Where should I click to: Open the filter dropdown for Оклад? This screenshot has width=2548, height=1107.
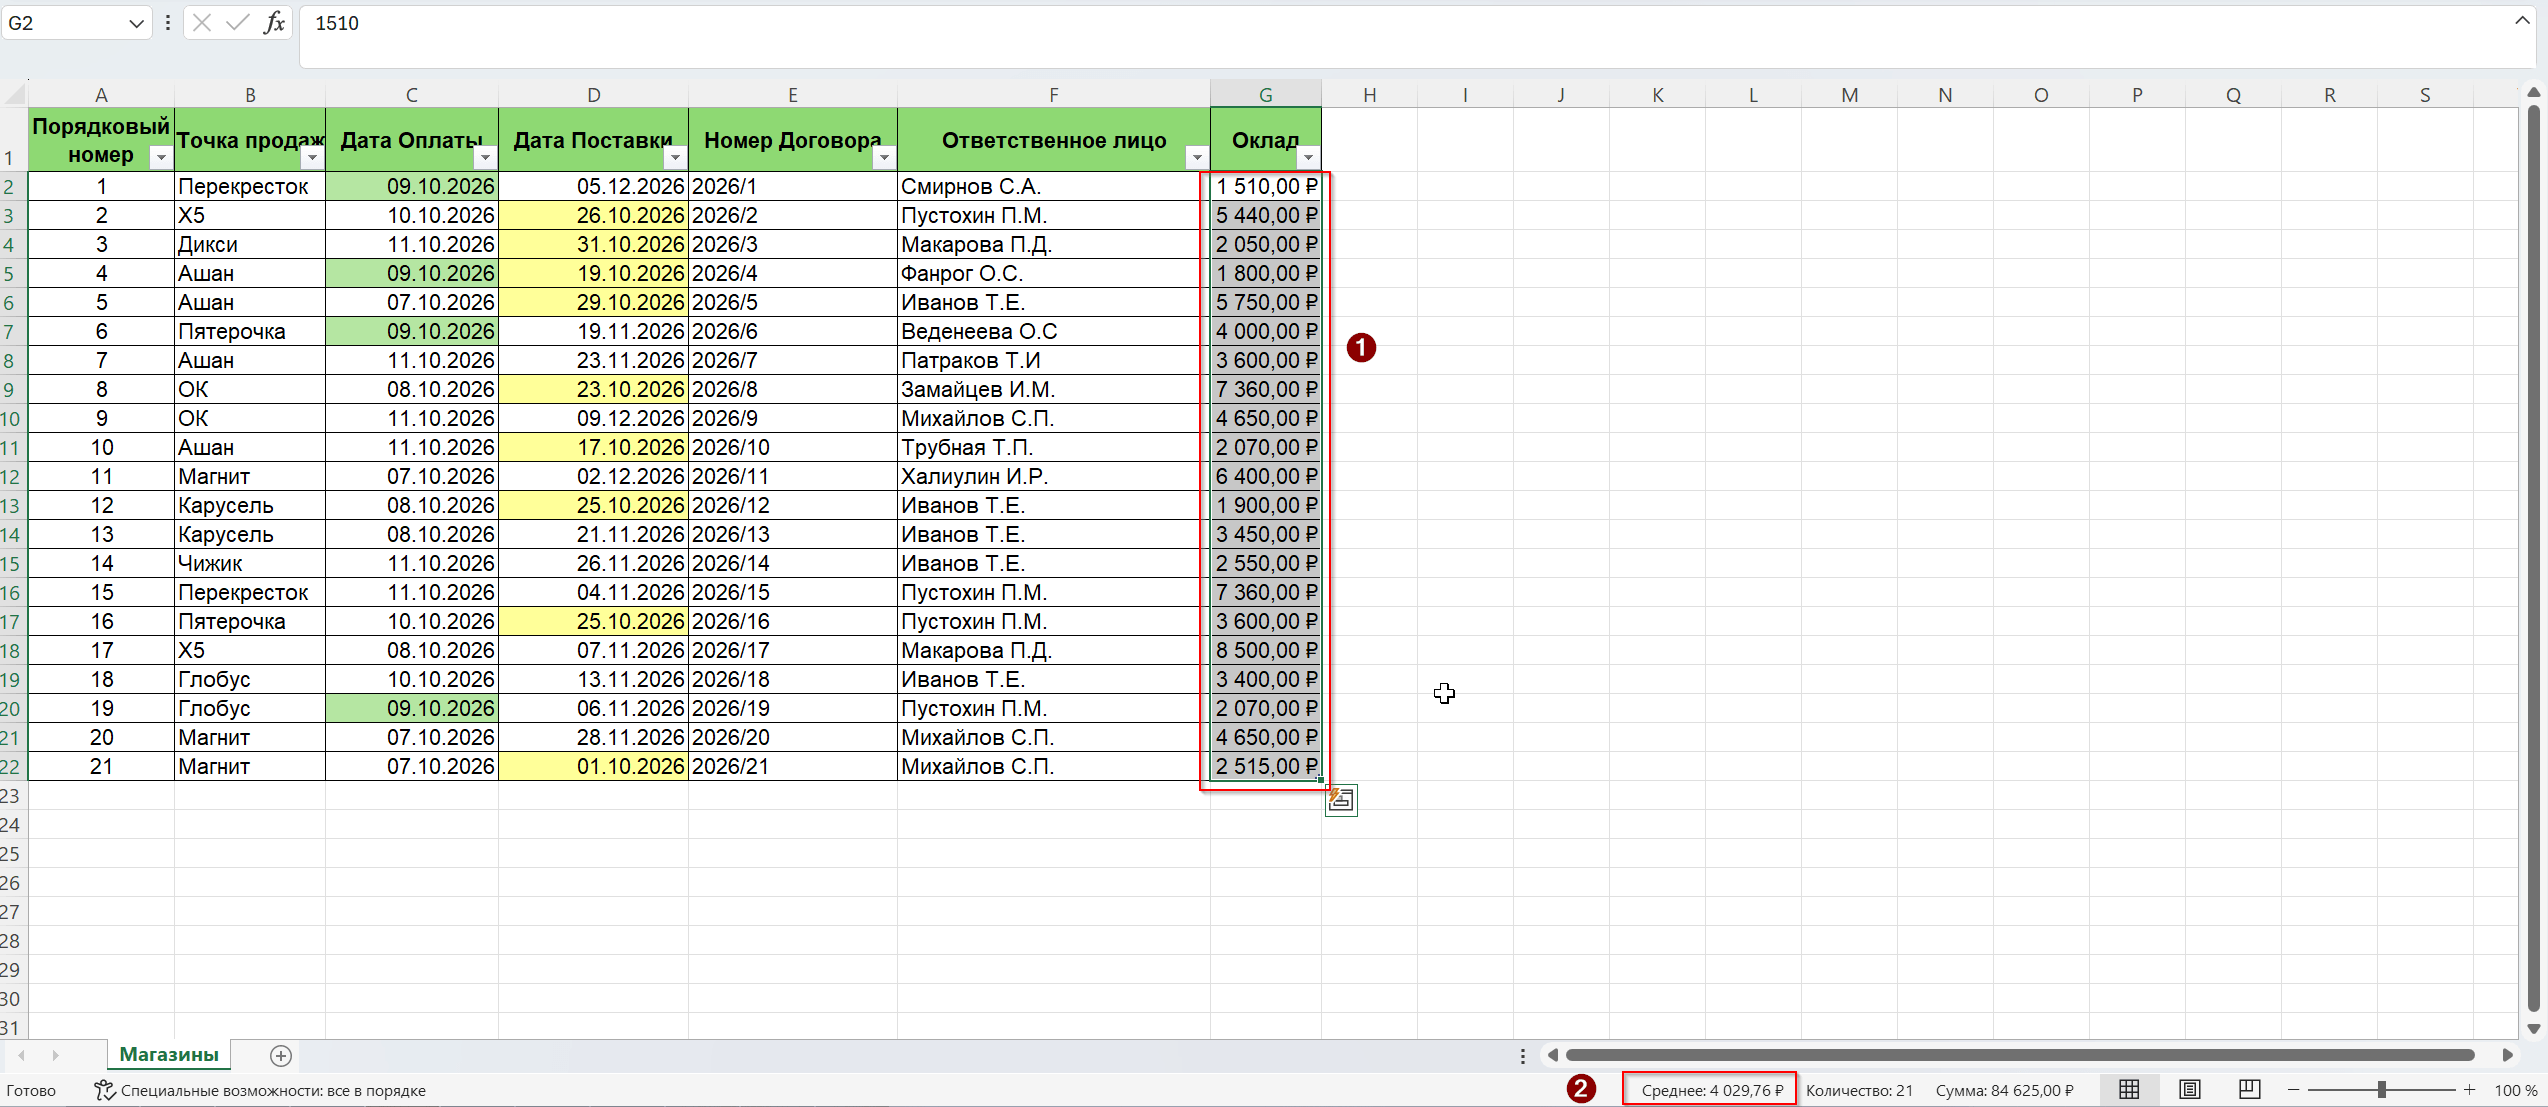click(1308, 157)
